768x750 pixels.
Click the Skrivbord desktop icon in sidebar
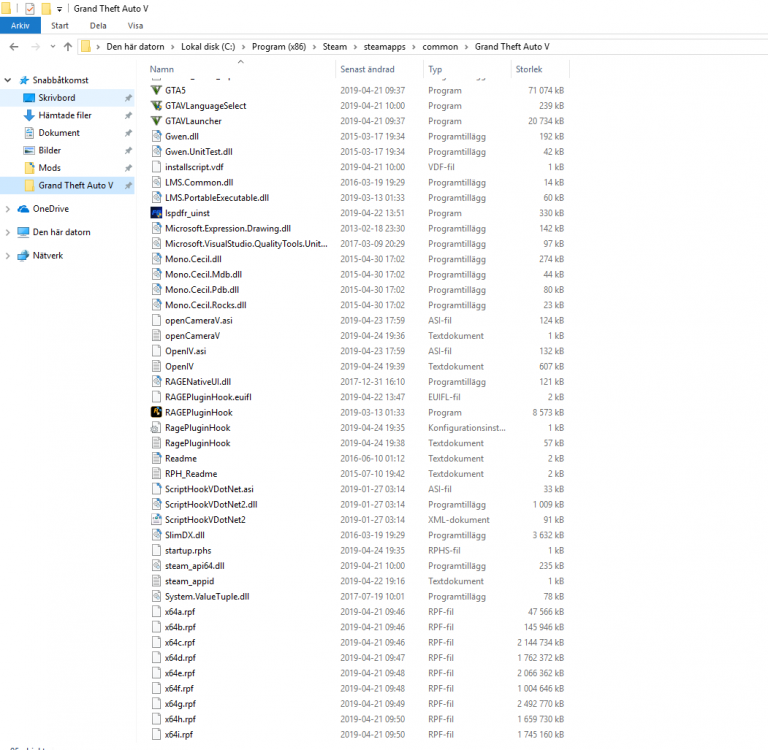coord(29,97)
